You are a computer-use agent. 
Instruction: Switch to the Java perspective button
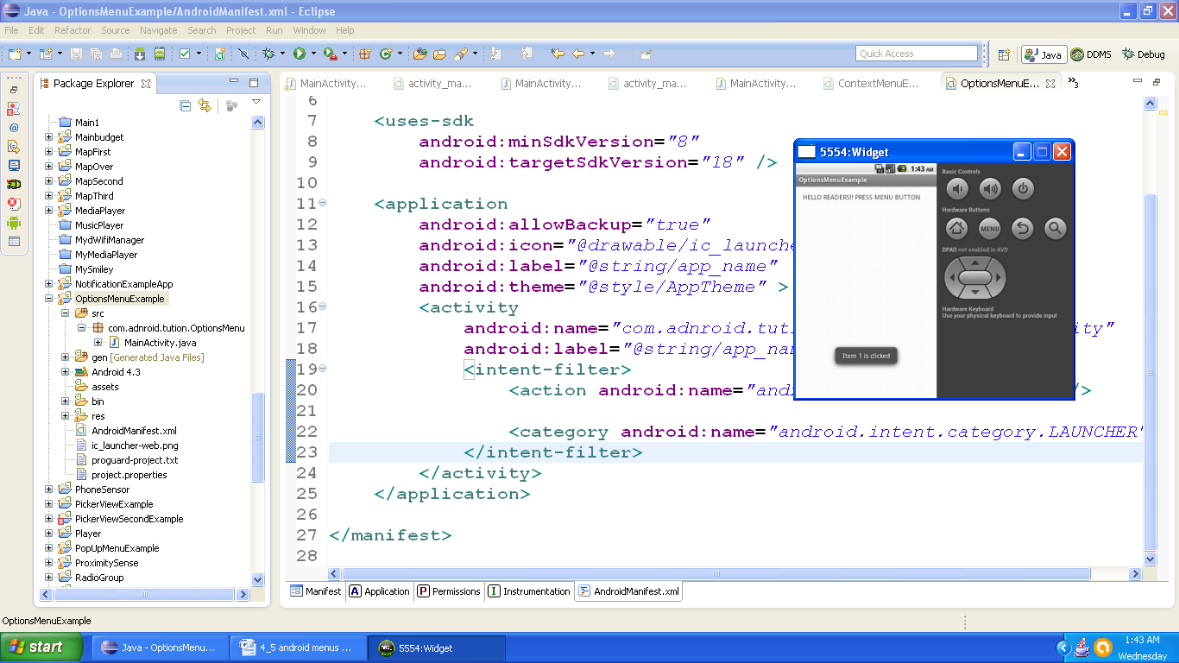pos(1044,54)
